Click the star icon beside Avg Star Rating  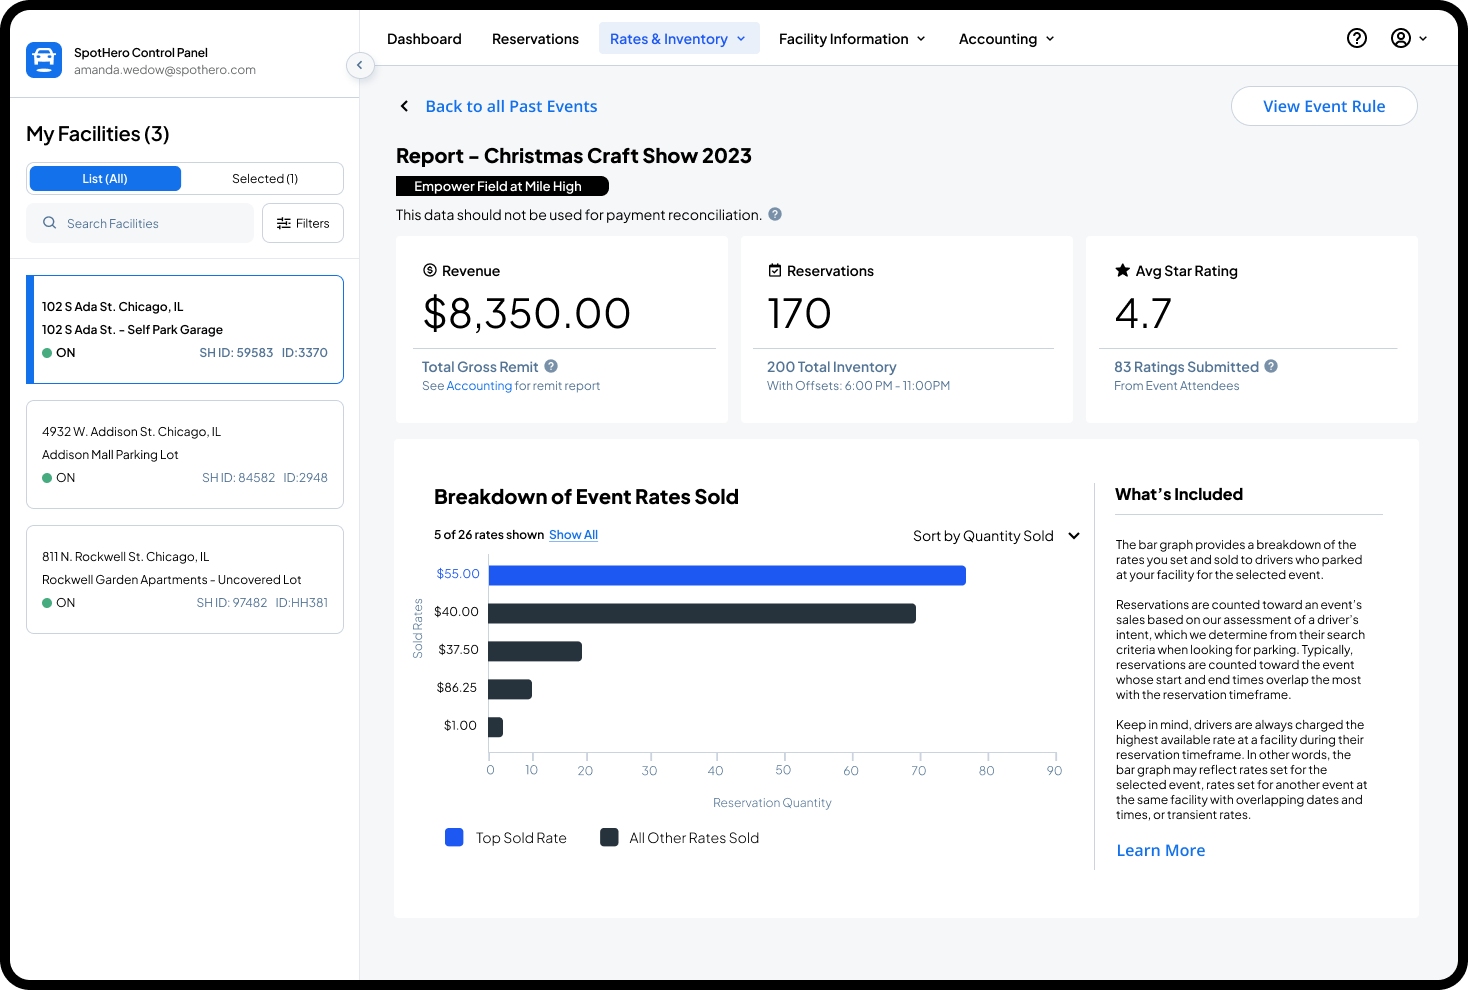1123,270
